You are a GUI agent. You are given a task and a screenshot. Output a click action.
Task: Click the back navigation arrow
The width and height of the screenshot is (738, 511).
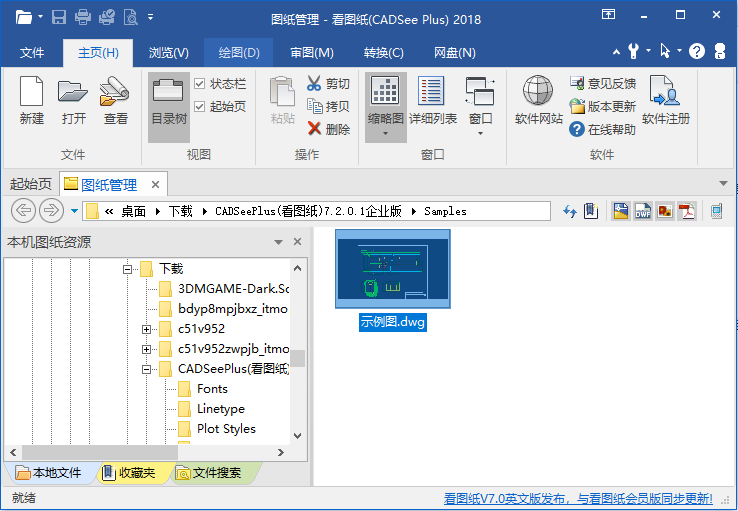23,211
